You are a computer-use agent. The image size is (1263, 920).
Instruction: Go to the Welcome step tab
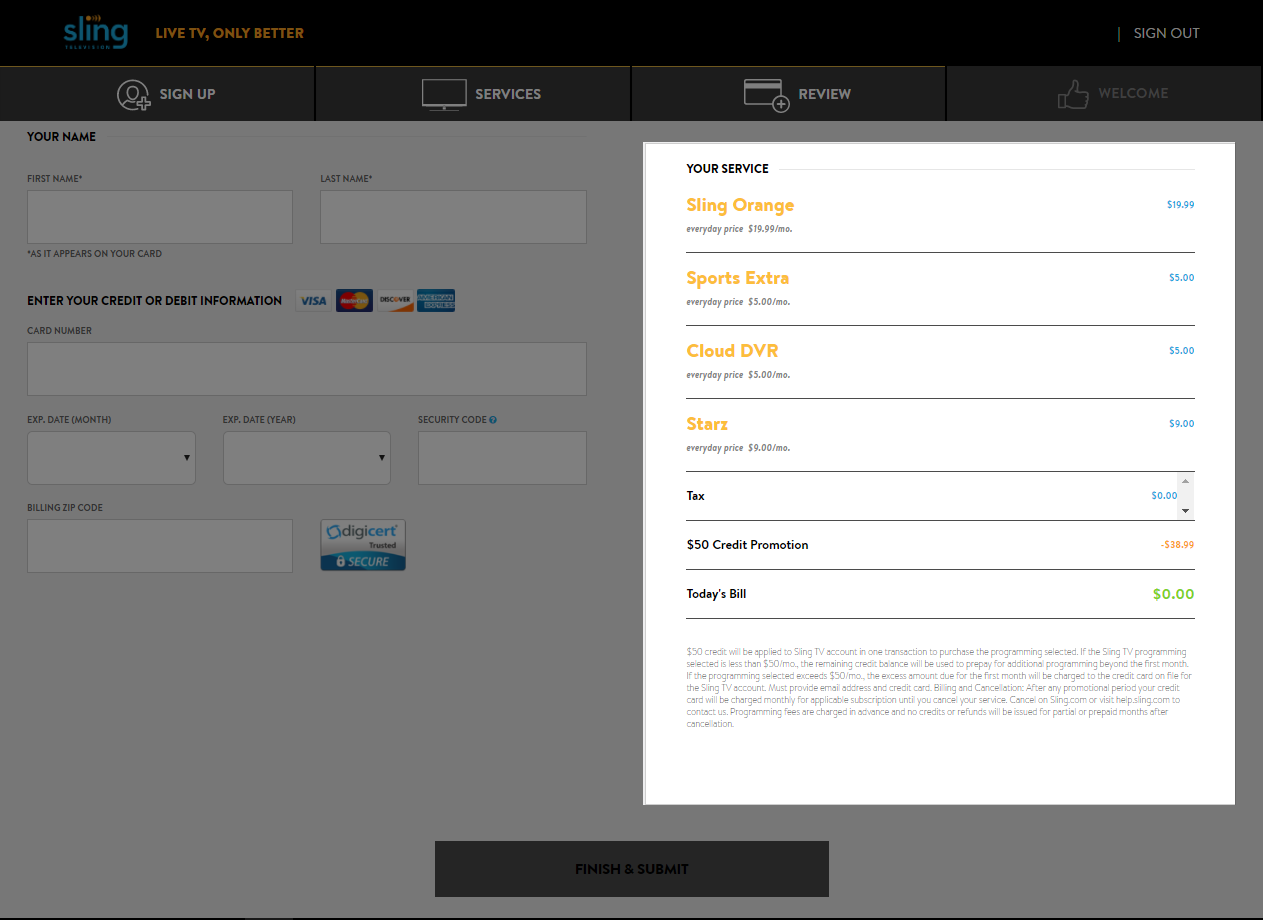tap(1105, 94)
